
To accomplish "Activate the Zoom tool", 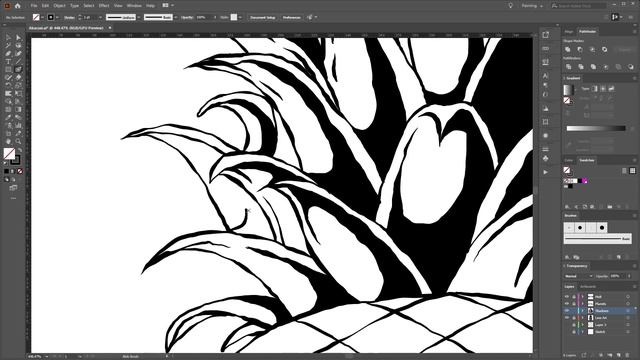I will [18, 141].
